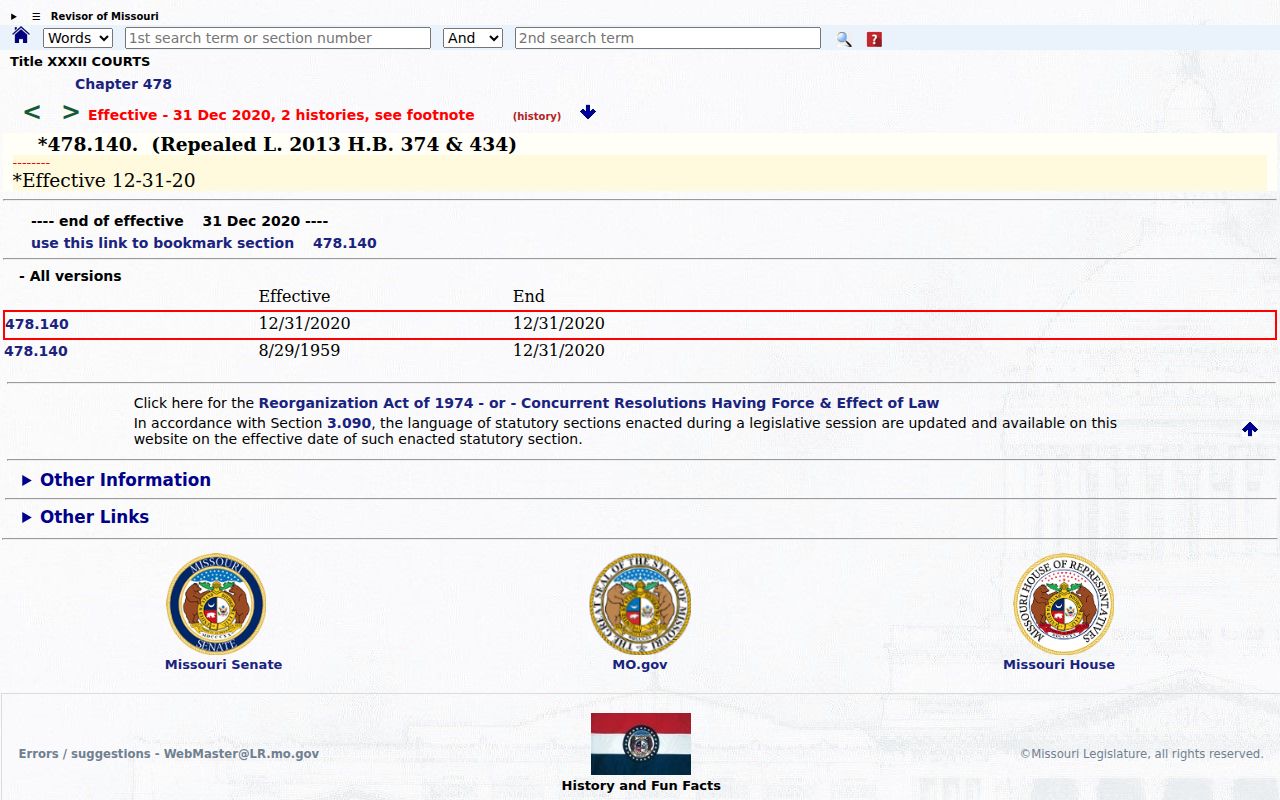Open the Missouri flag image
This screenshot has height=800, width=1280.
pos(641,744)
